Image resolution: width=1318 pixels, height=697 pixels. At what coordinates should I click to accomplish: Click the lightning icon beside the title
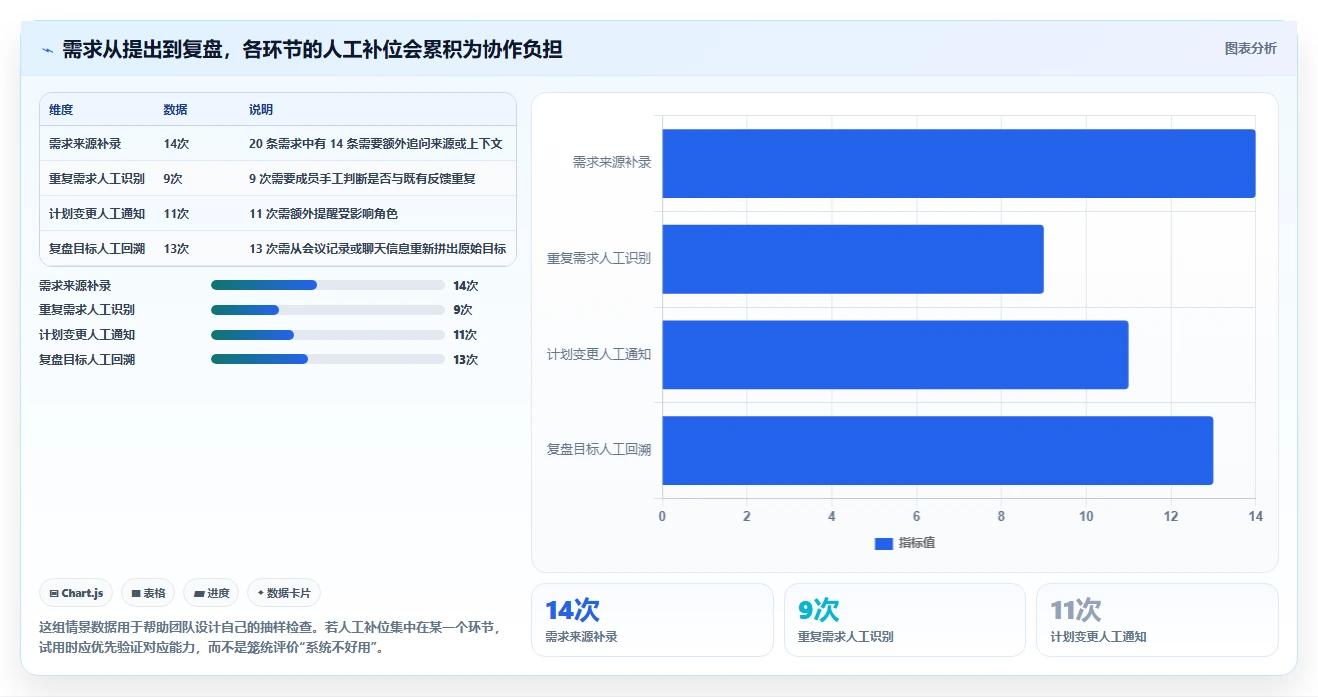pos(47,50)
